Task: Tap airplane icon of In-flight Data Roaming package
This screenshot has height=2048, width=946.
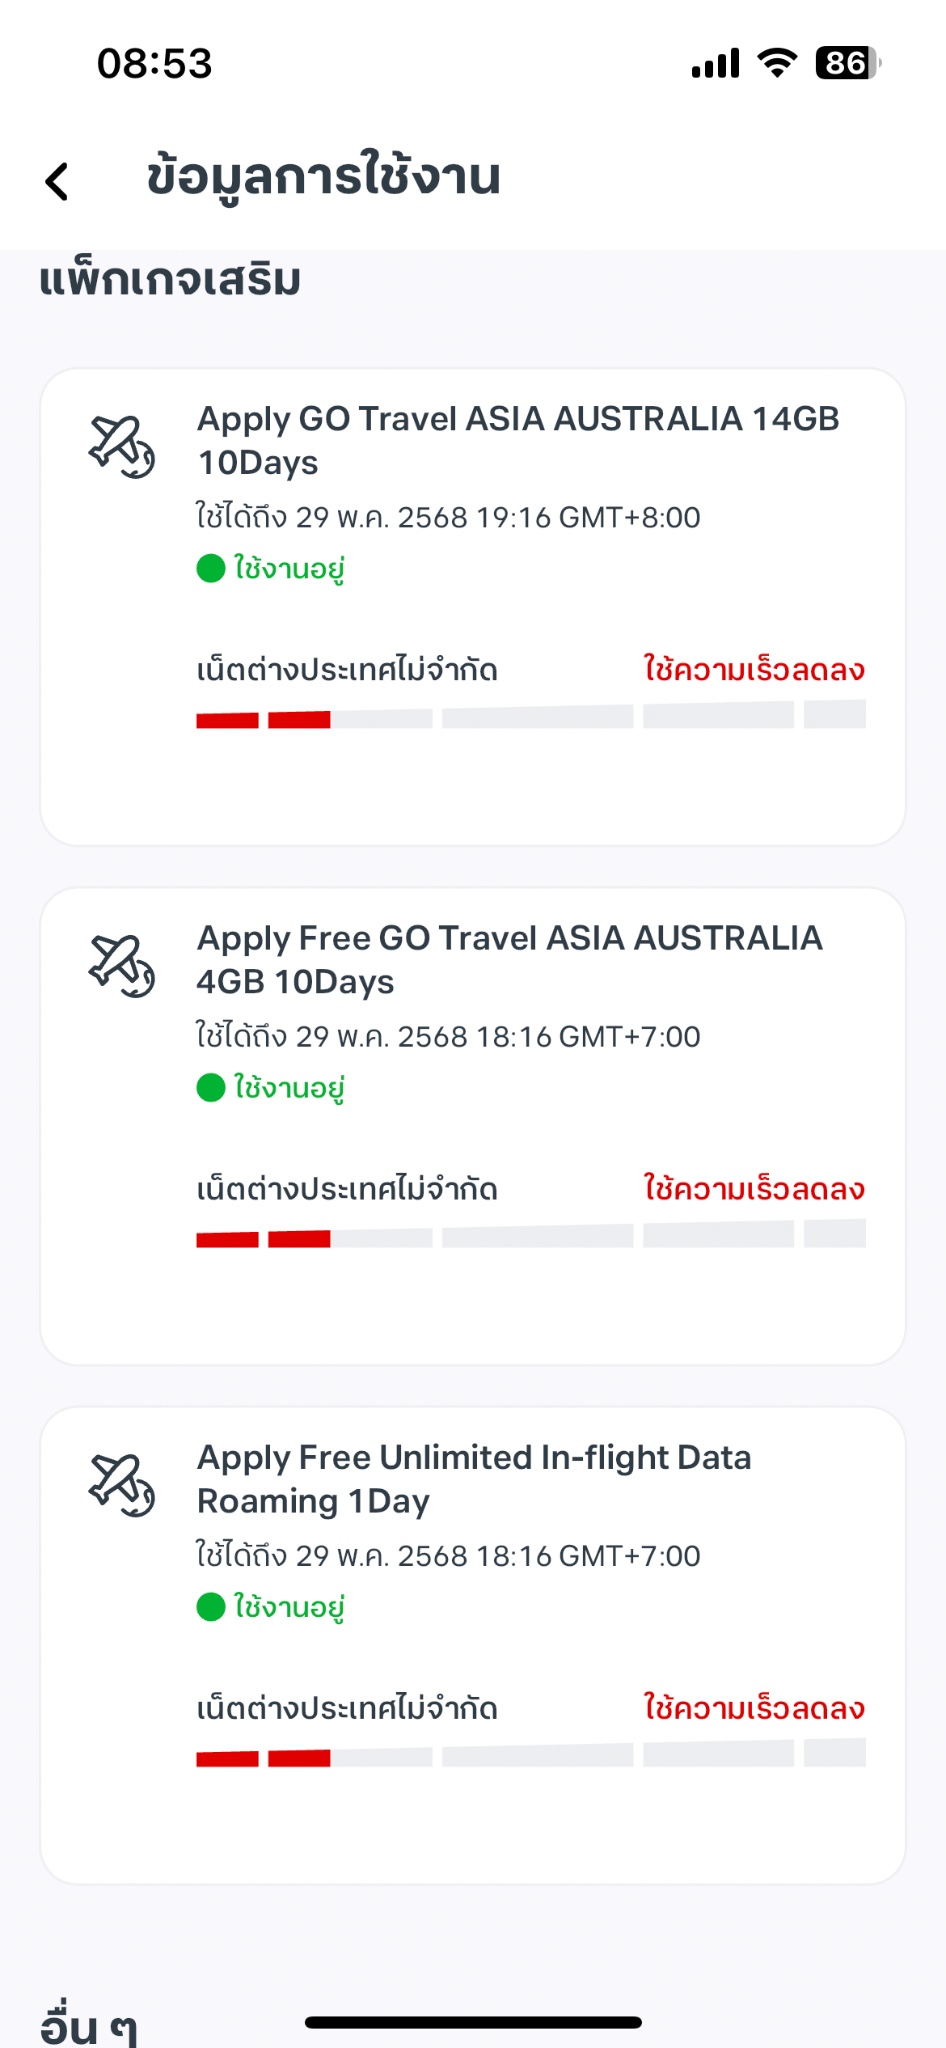Action: (122, 1485)
